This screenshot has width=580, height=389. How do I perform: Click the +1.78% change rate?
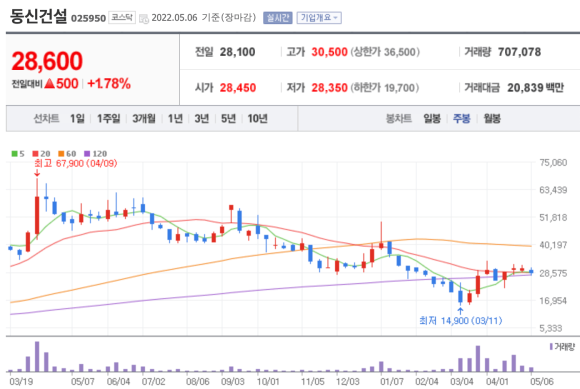(109, 84)
